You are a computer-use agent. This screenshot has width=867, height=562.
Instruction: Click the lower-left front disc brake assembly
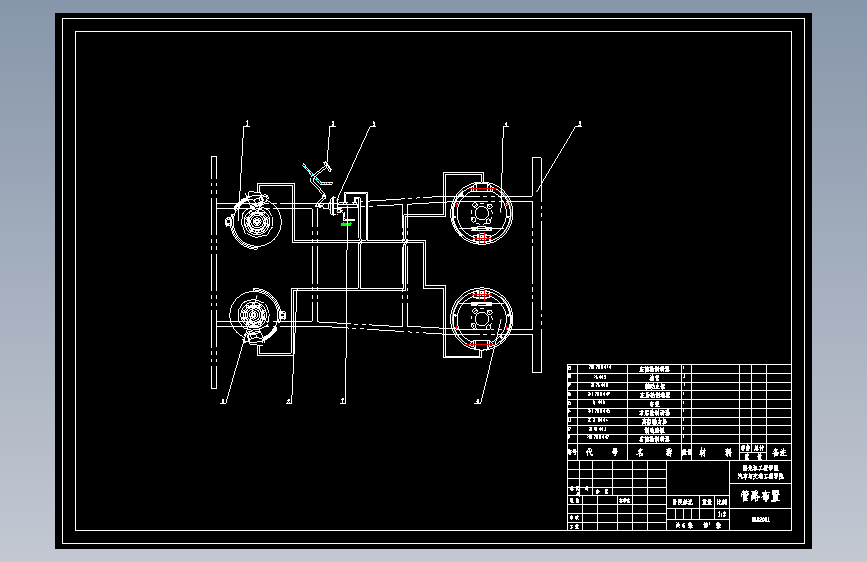(257, 316)
